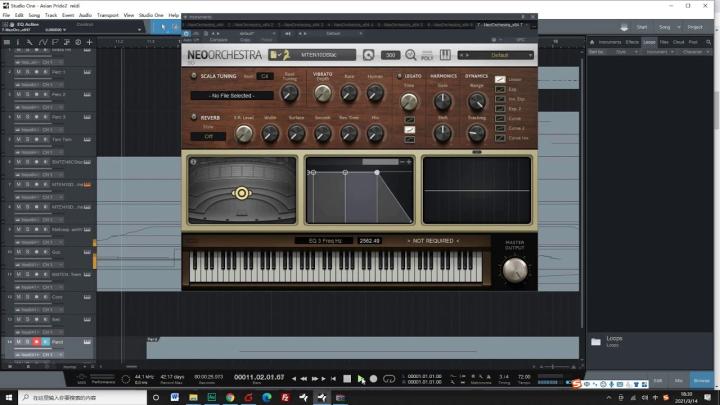Click the Harmonics Gain knob
Image resolution: width=720 pixels, height=405 pixels.
point(443,101)
